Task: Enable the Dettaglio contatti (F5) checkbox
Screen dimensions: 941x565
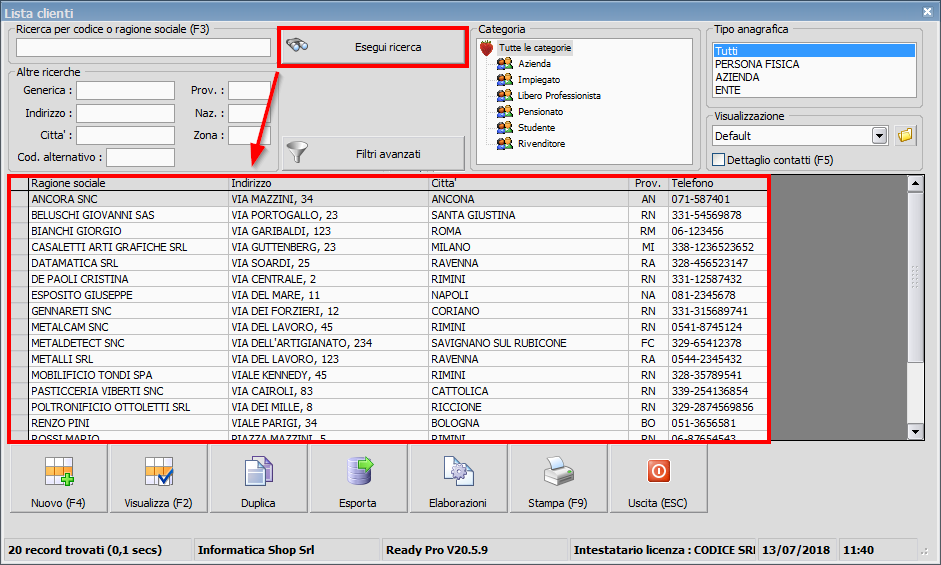Action: coord(719,160)
